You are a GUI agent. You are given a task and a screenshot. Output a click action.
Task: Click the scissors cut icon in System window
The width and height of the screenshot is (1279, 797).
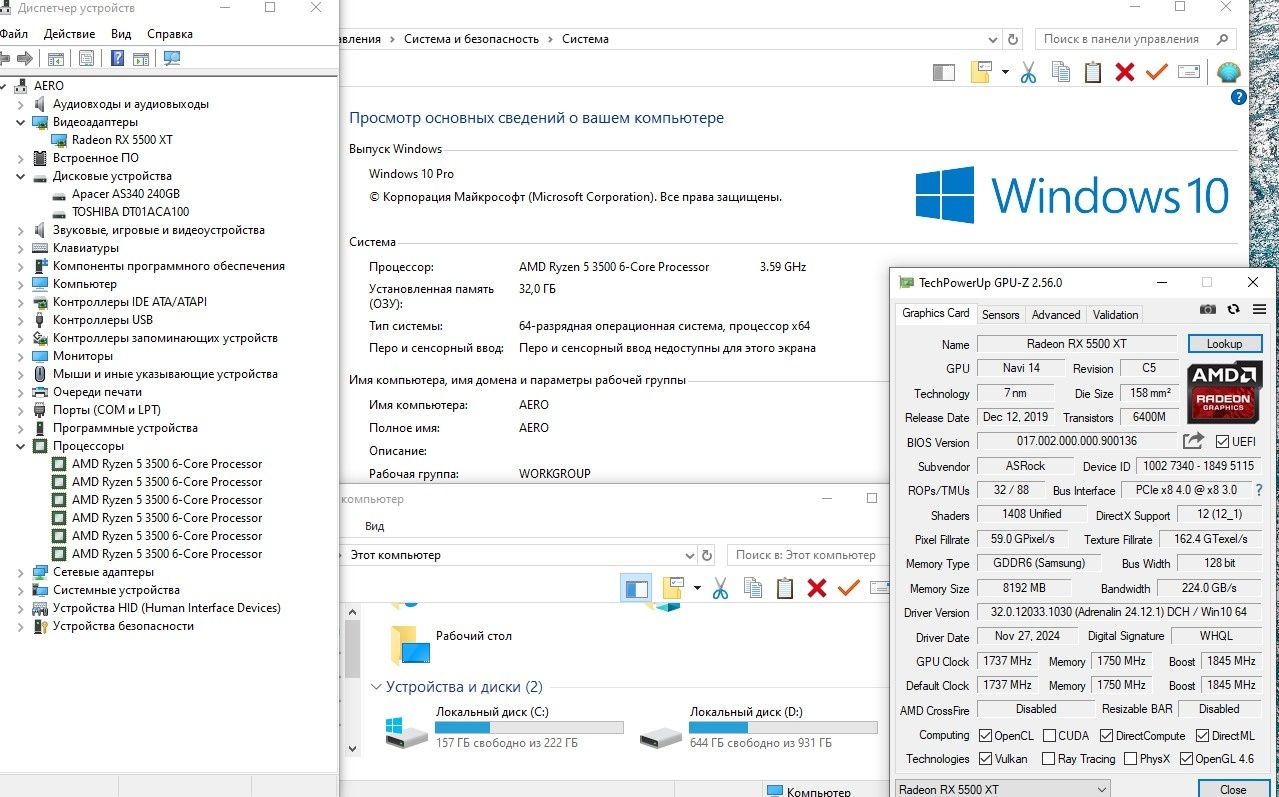tap(1028, 72)
